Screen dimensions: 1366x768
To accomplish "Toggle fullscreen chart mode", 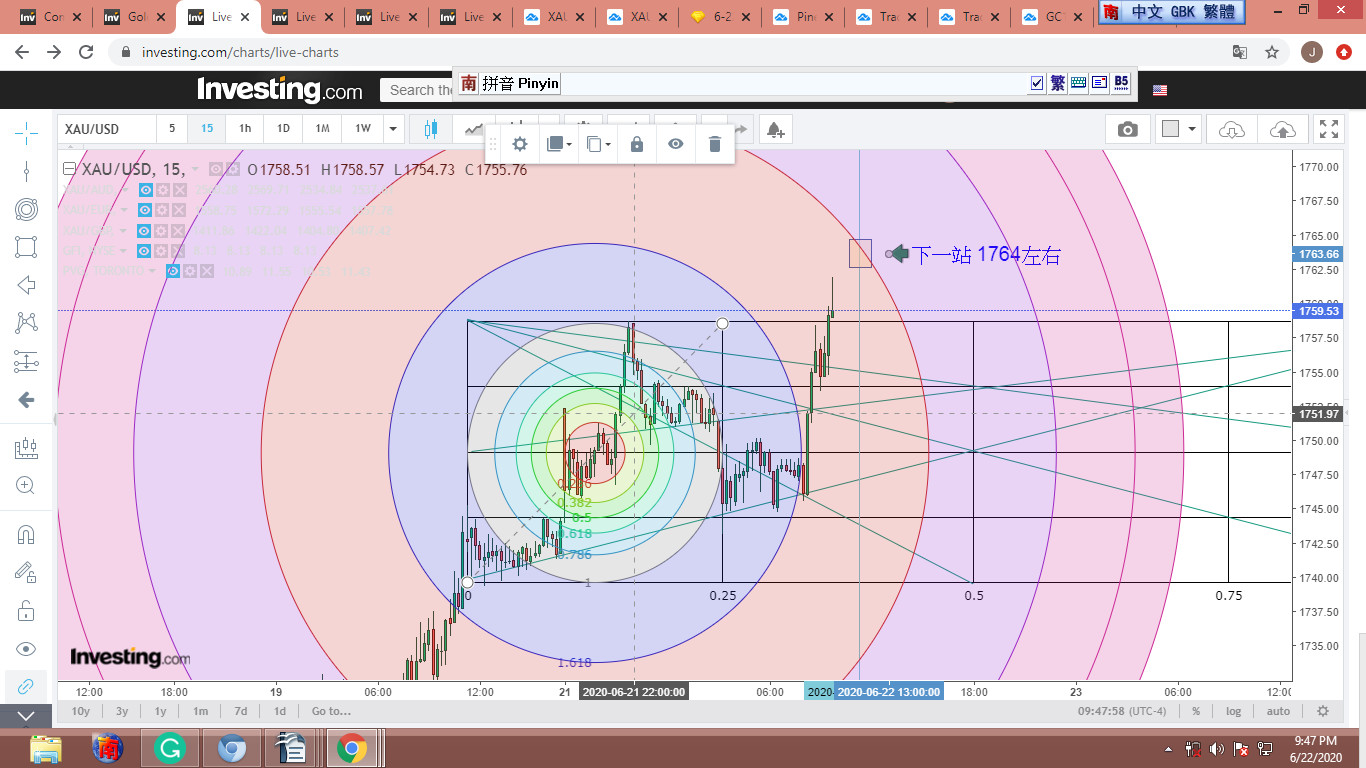I will (1329, 129).
